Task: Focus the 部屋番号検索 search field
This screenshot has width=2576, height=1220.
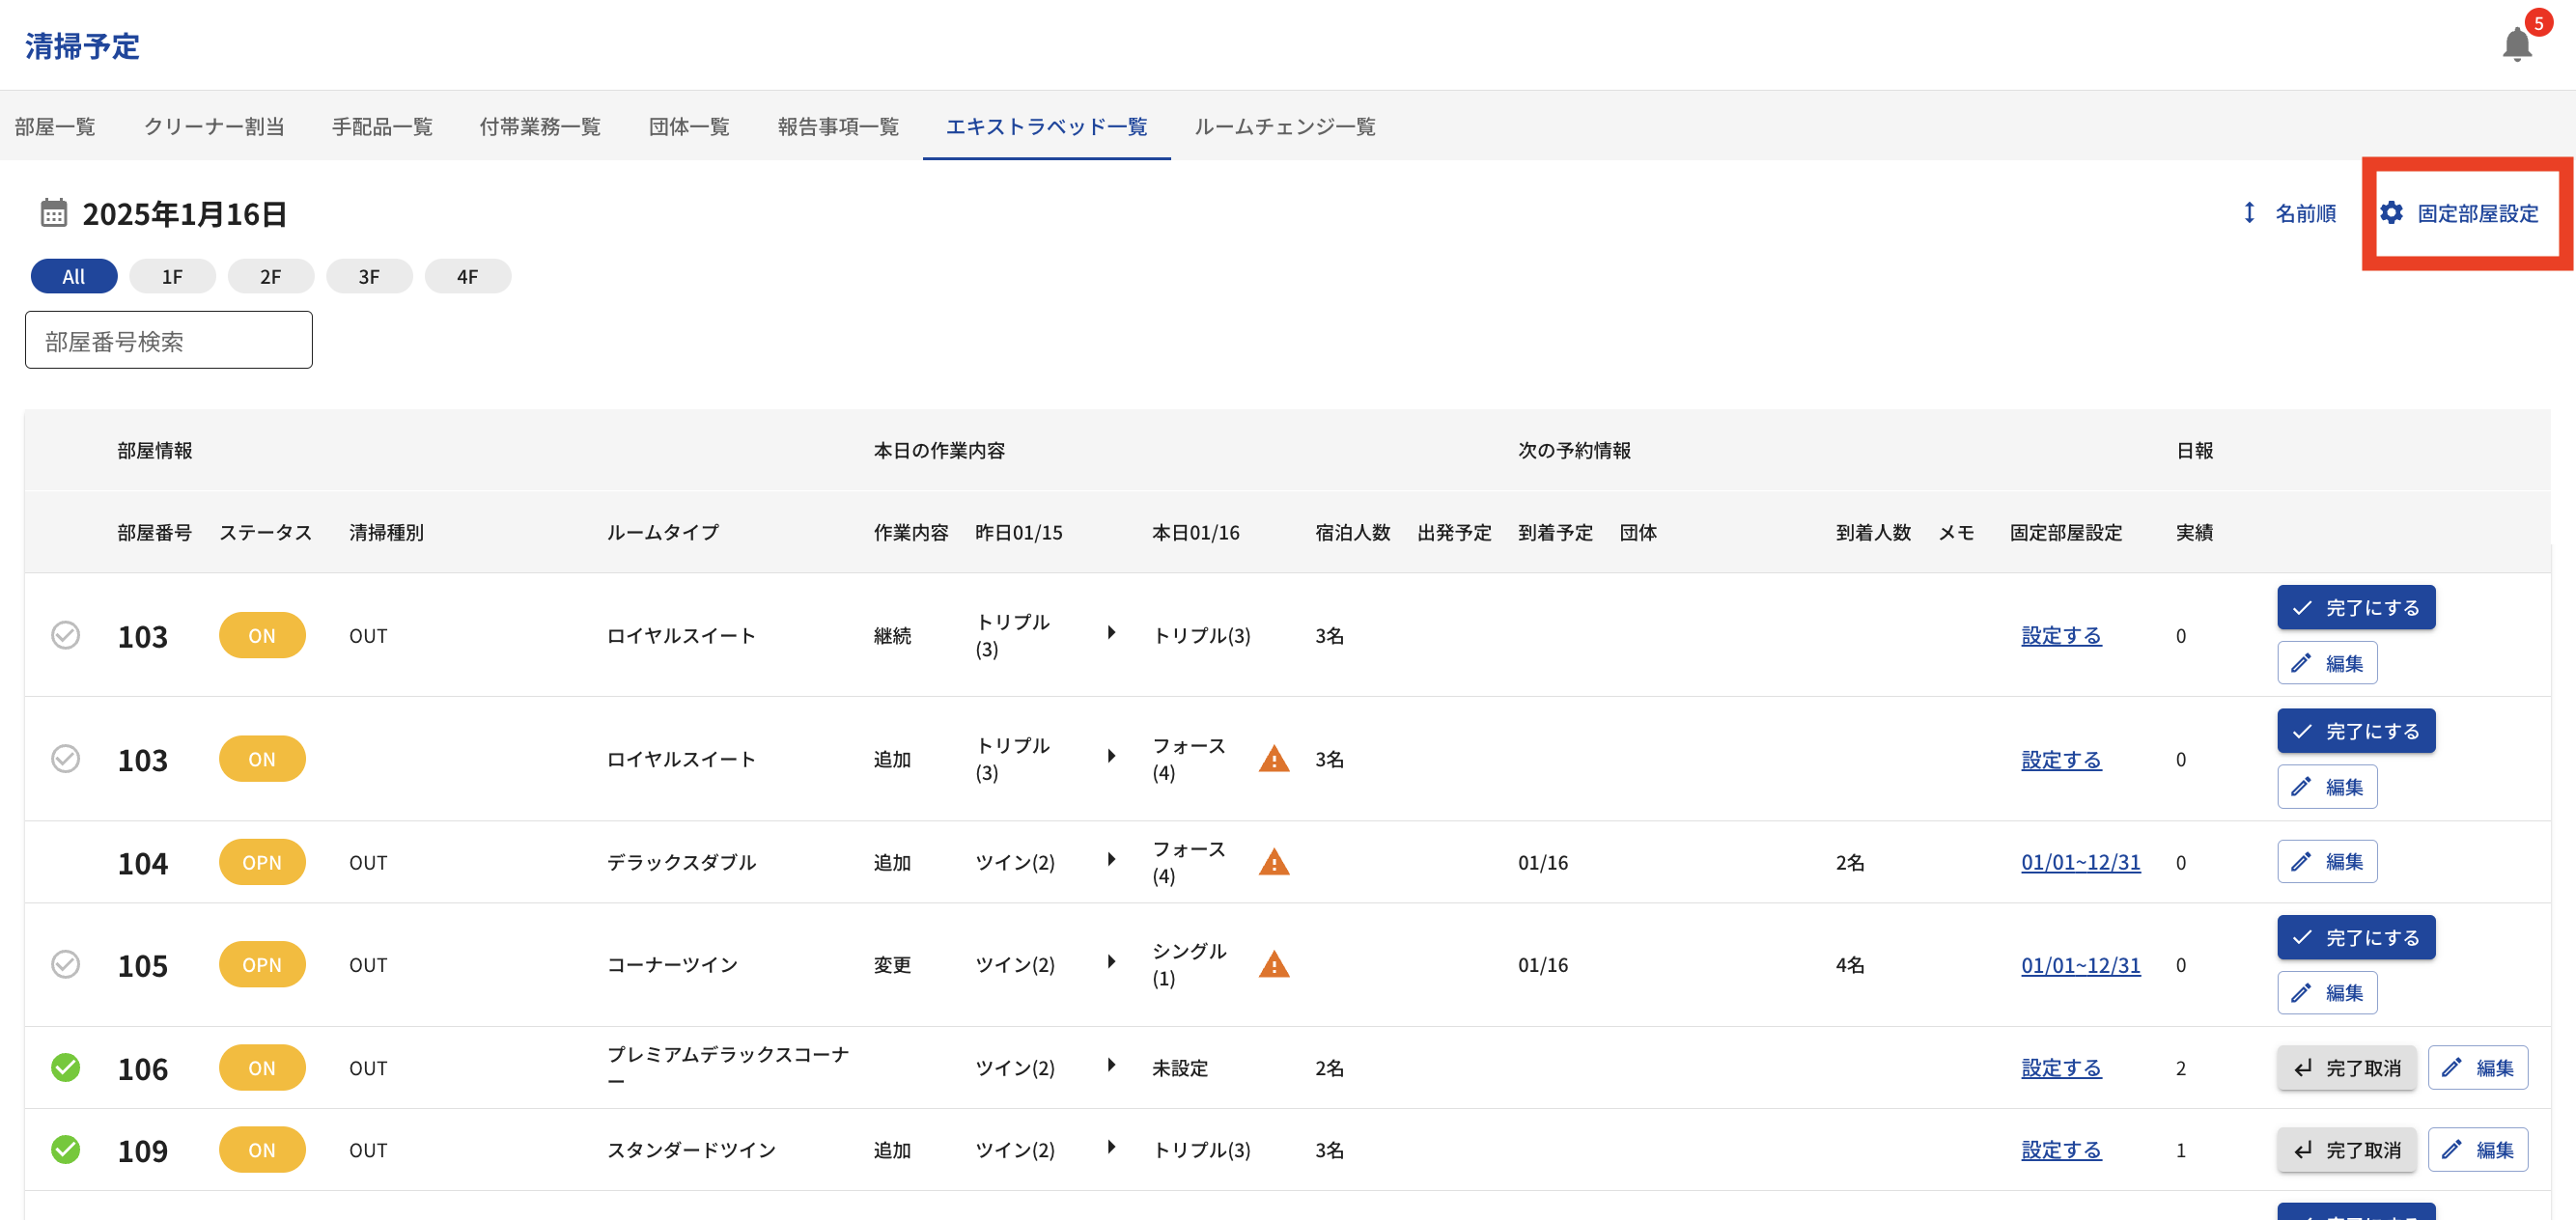Action: tap(169, 341)
